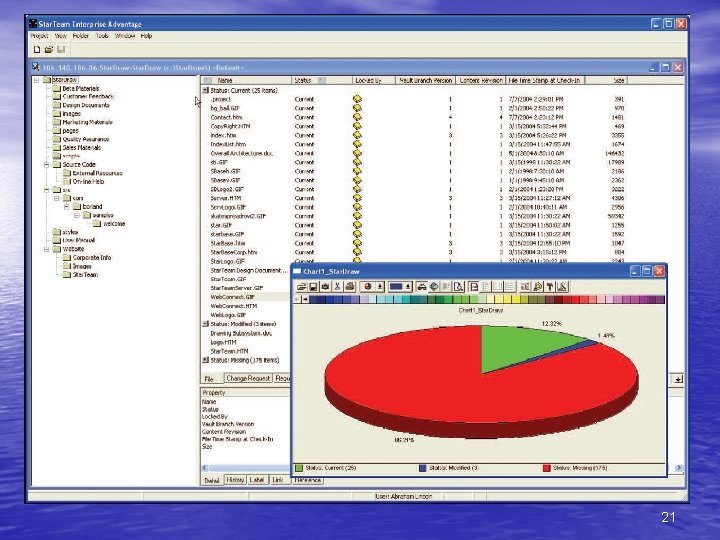Open the Folder menu
This screenshot has height=540, width=720.
81,36
